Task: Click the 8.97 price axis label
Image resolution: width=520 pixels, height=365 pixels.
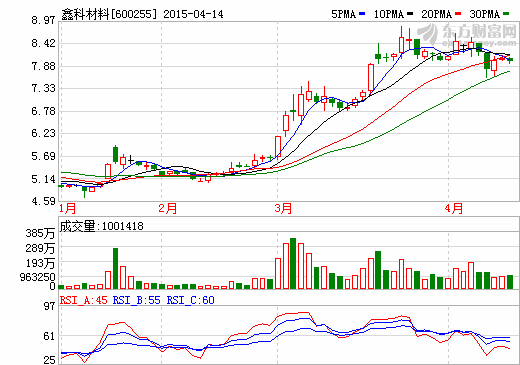Action: 43,20
